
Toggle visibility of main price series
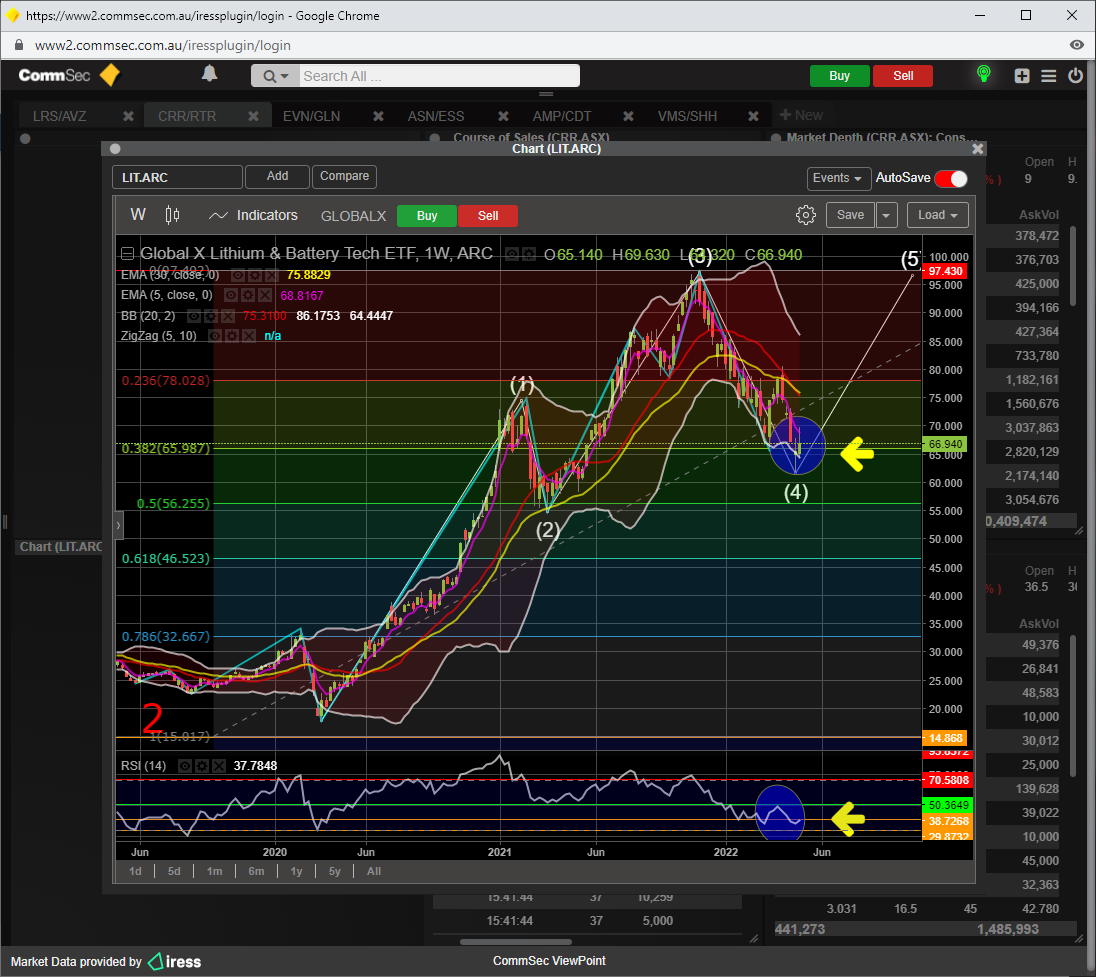point(512,254)
